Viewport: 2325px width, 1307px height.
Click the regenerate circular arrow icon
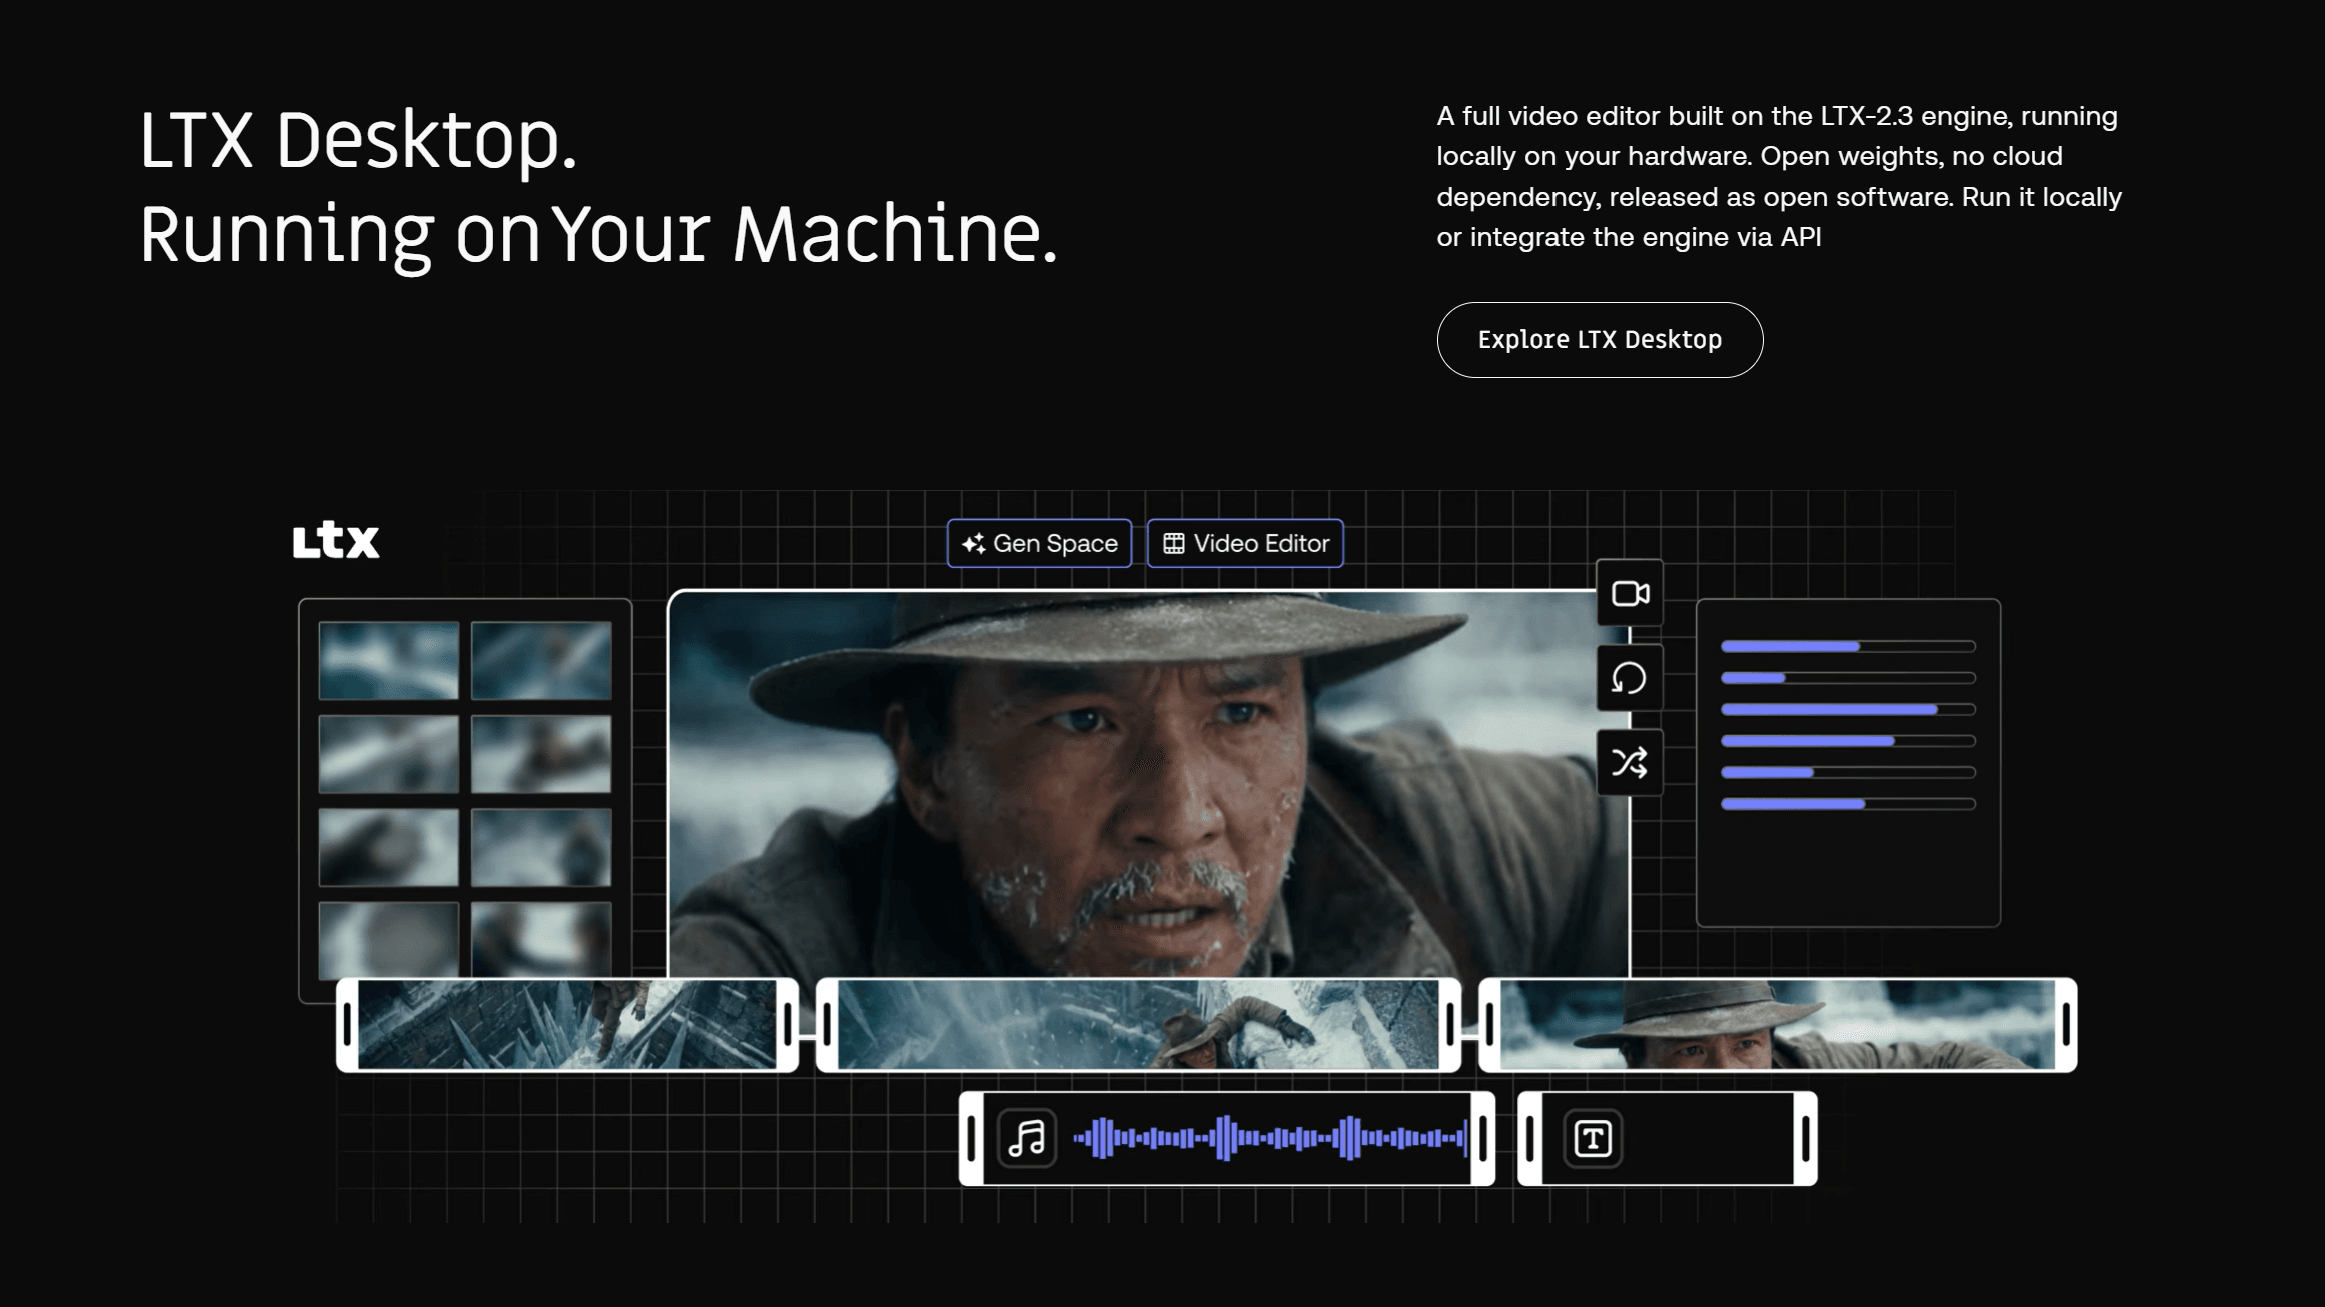click(x=1630, y=679)
